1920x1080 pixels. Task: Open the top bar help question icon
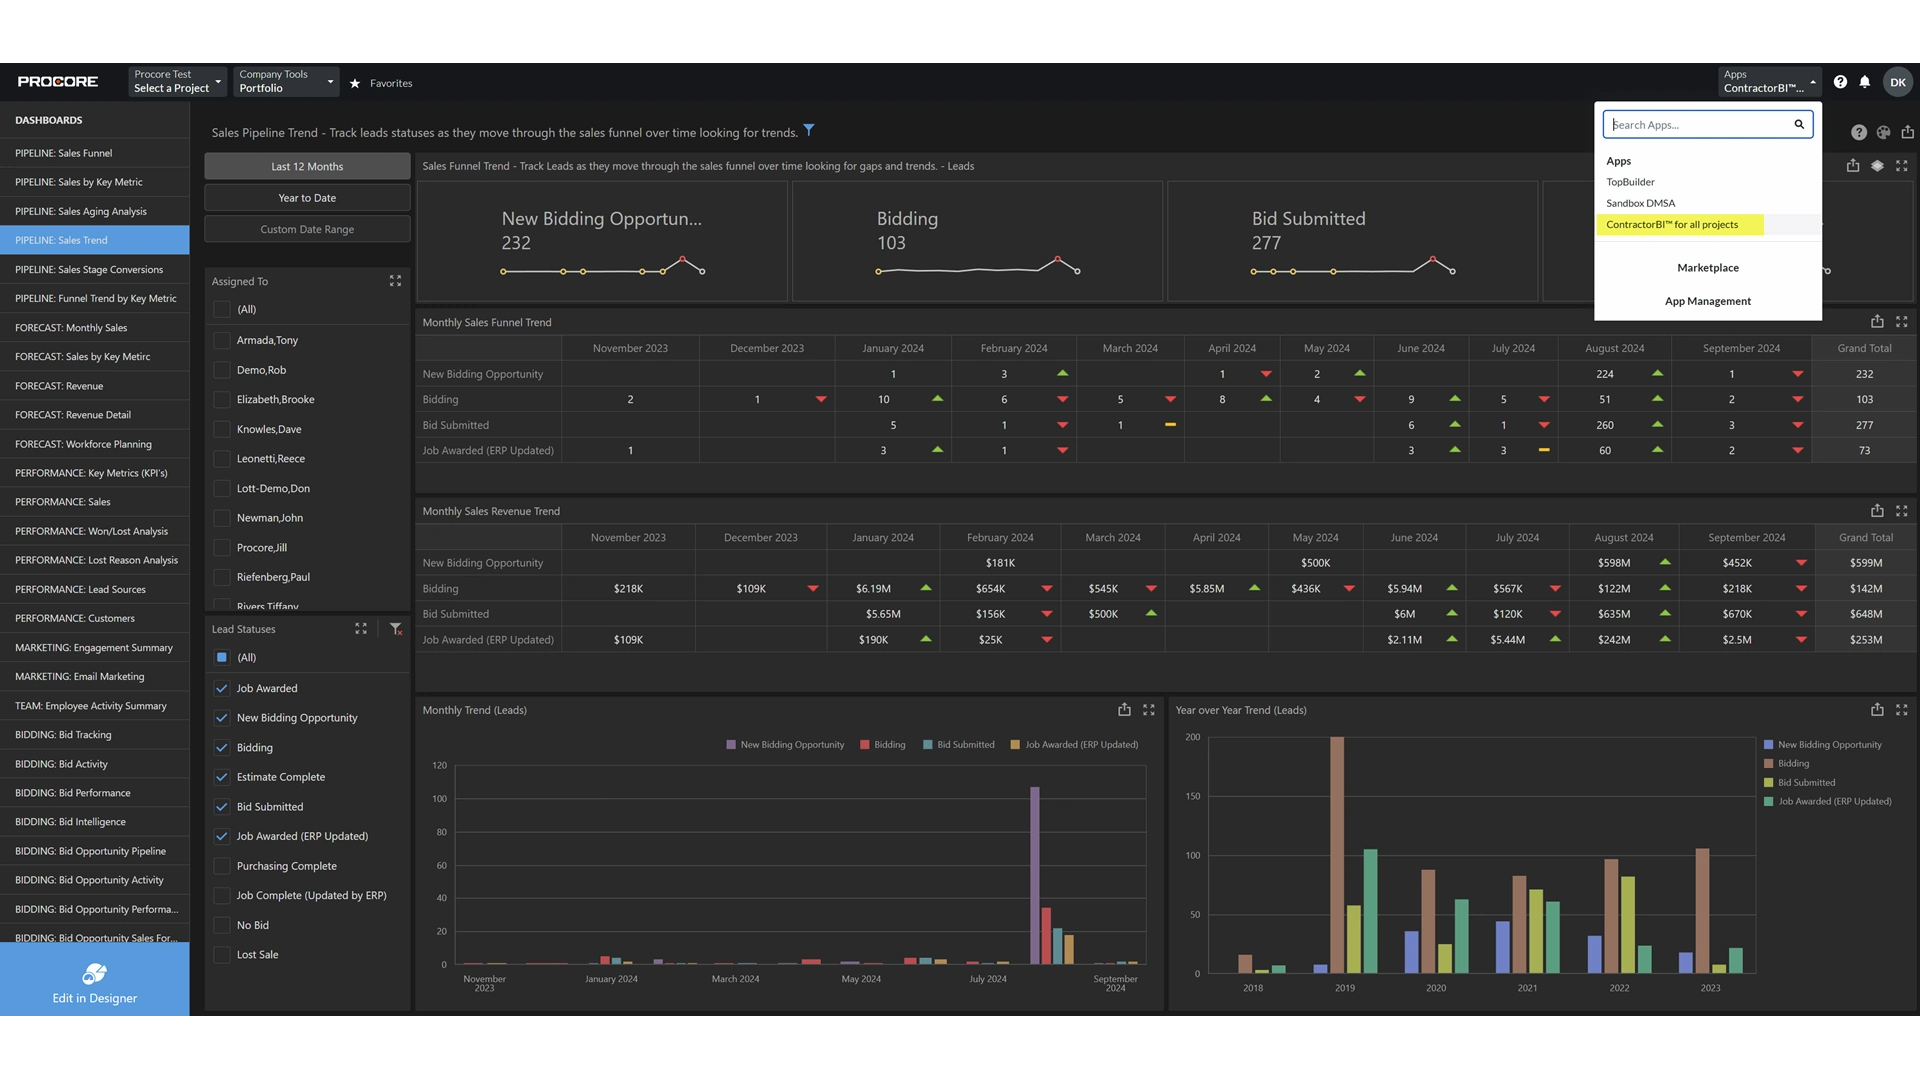[x=1840, y=82]
